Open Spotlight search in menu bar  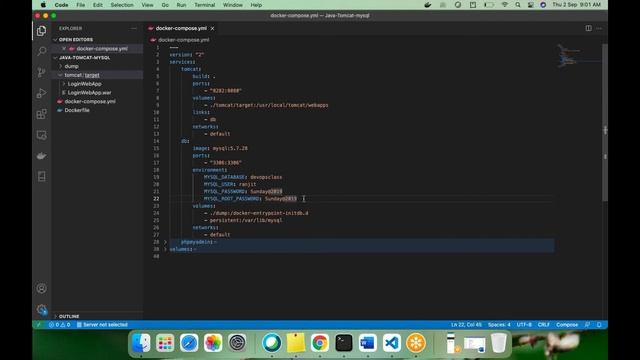click(x=518, y=5)
